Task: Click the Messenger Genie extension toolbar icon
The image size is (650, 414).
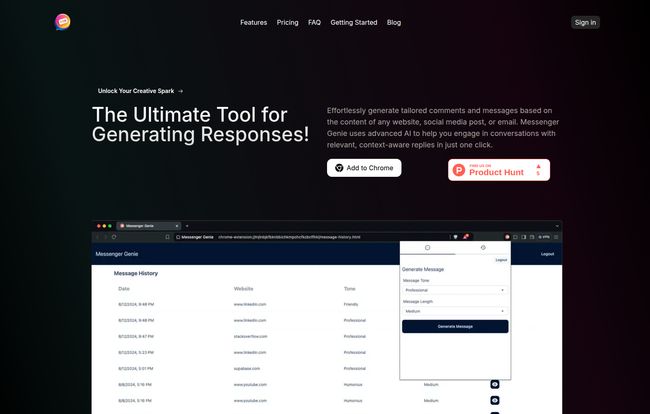Action: [507, 237]
